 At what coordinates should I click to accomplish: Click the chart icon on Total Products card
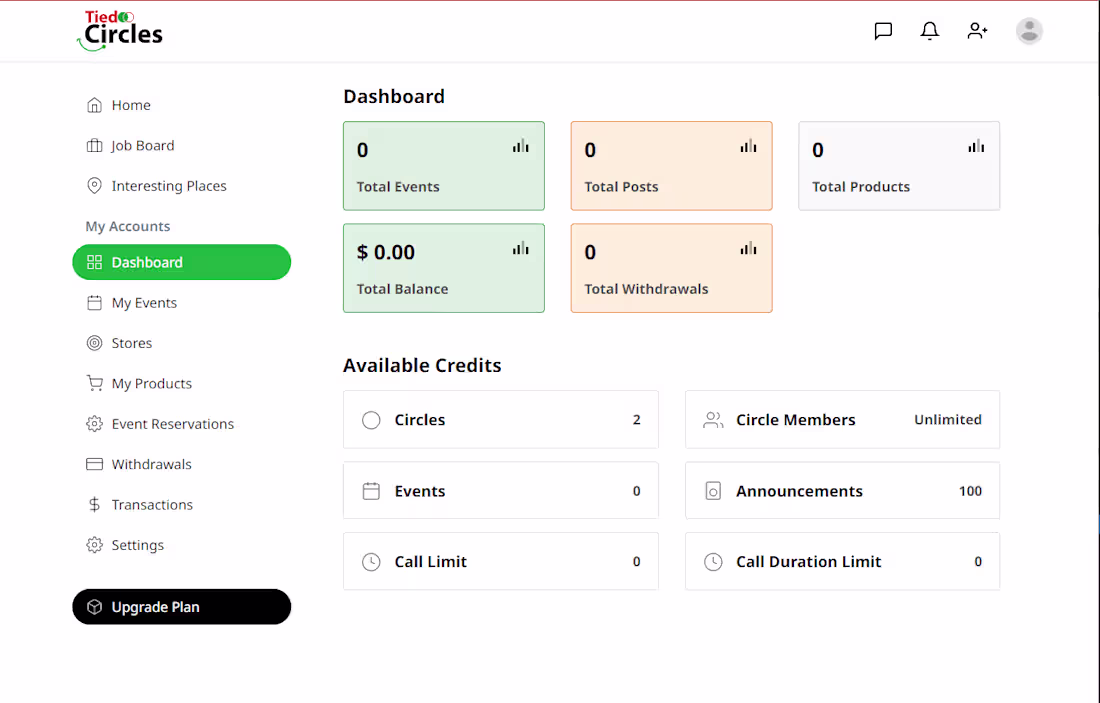[x=976, y=145]
